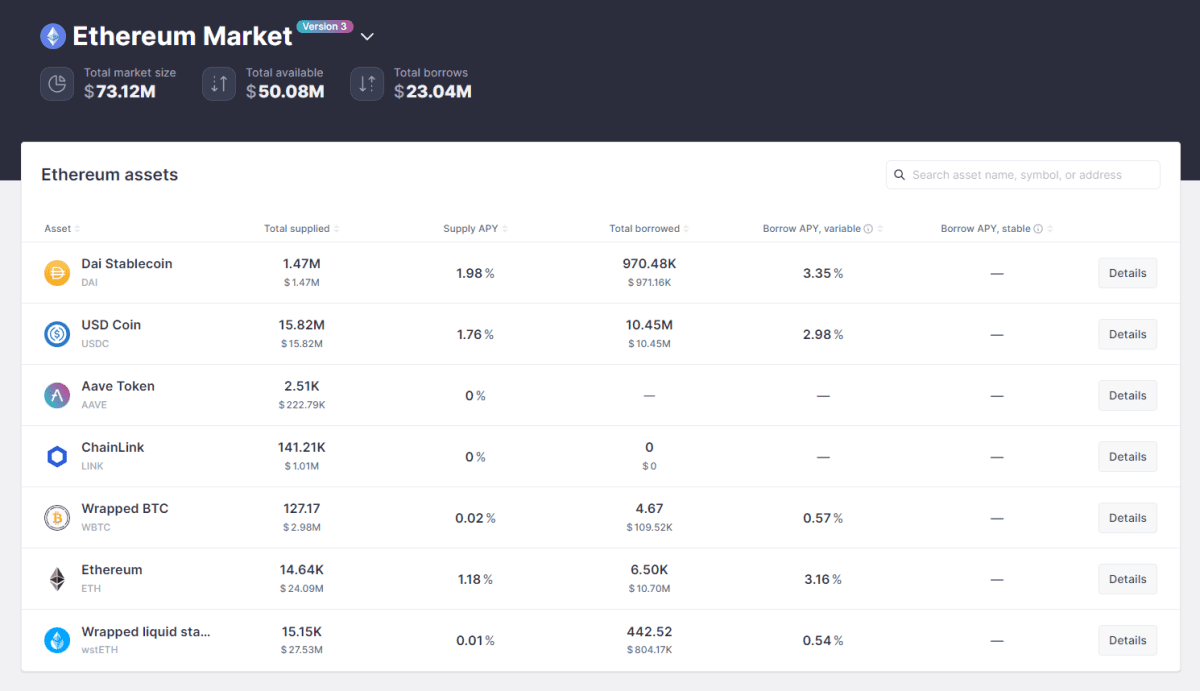This screenshot has height=691, width=1200.
Task: Click the Ethereum Market title
Action: pyautogui.click(x=183, y=37)
